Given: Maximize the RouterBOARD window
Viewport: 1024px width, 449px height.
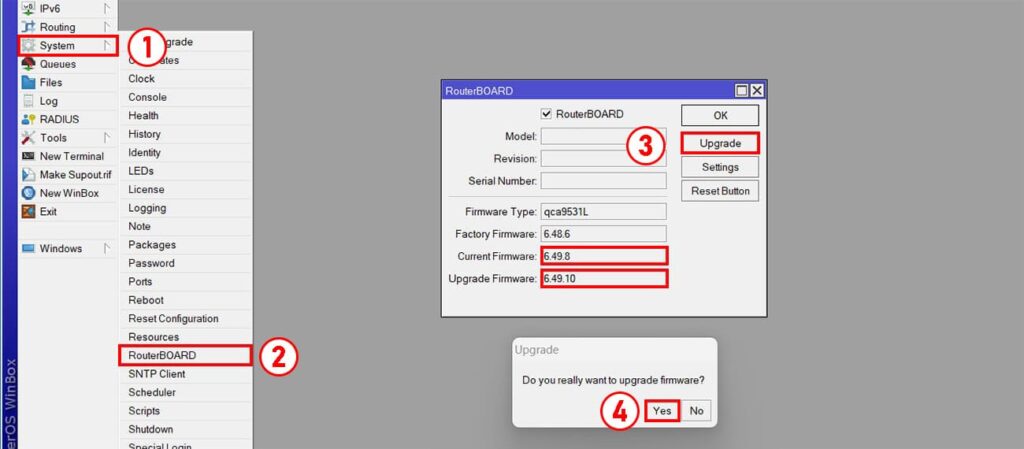Looking at the screenshot, I should tap(743, 91).
